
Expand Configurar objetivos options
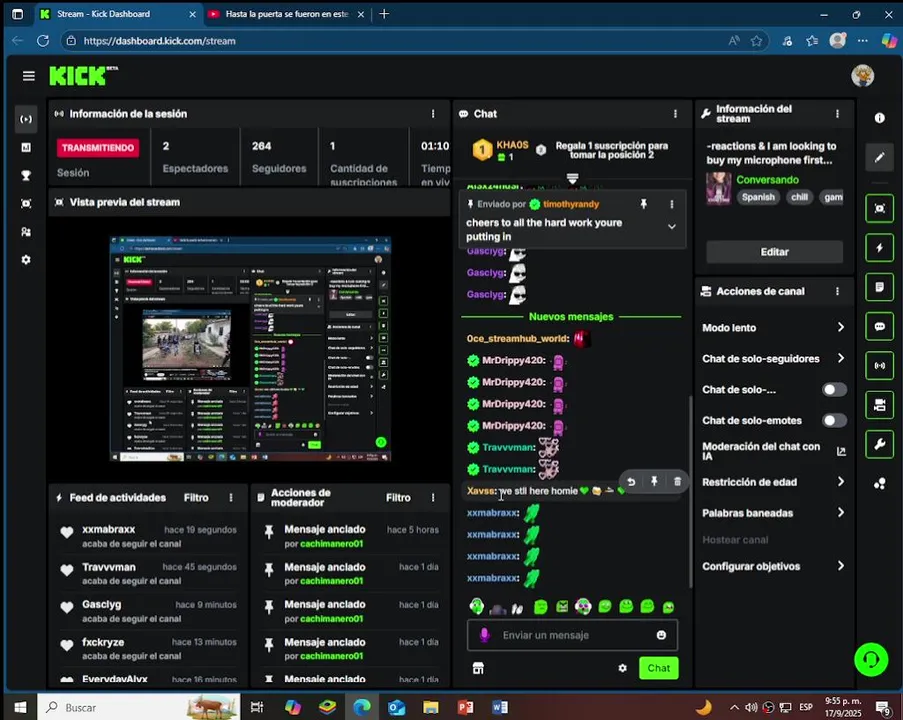(773, 566)
